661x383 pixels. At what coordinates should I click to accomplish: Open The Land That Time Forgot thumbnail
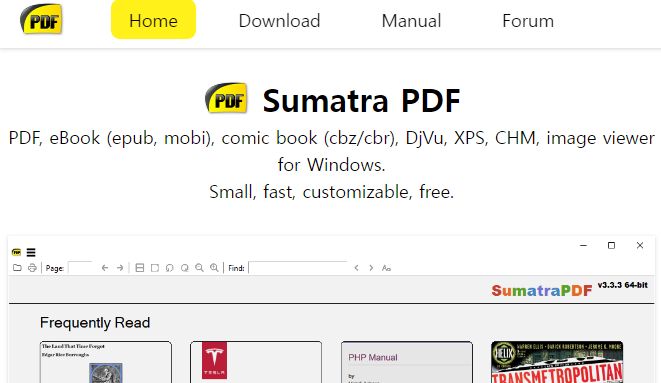click(x=106, y=362)
